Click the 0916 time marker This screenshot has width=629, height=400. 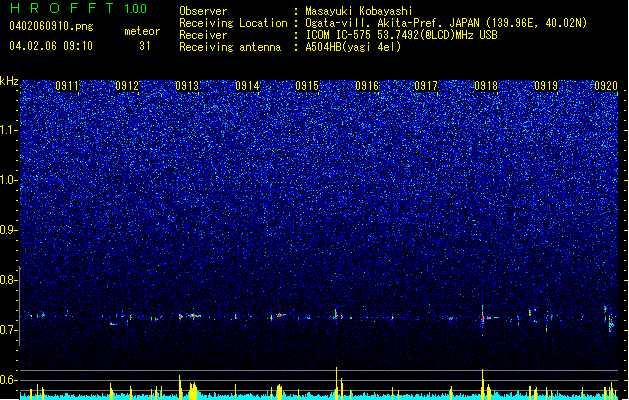click(x=367, y=86)
